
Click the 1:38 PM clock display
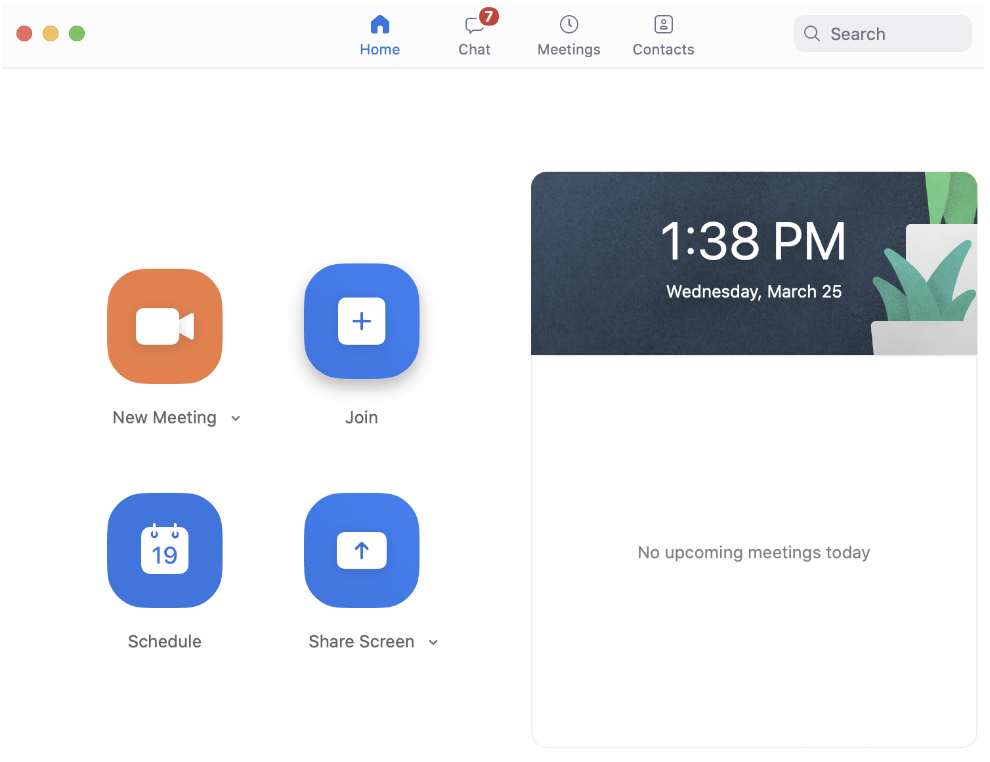click(x=753, y=241)
